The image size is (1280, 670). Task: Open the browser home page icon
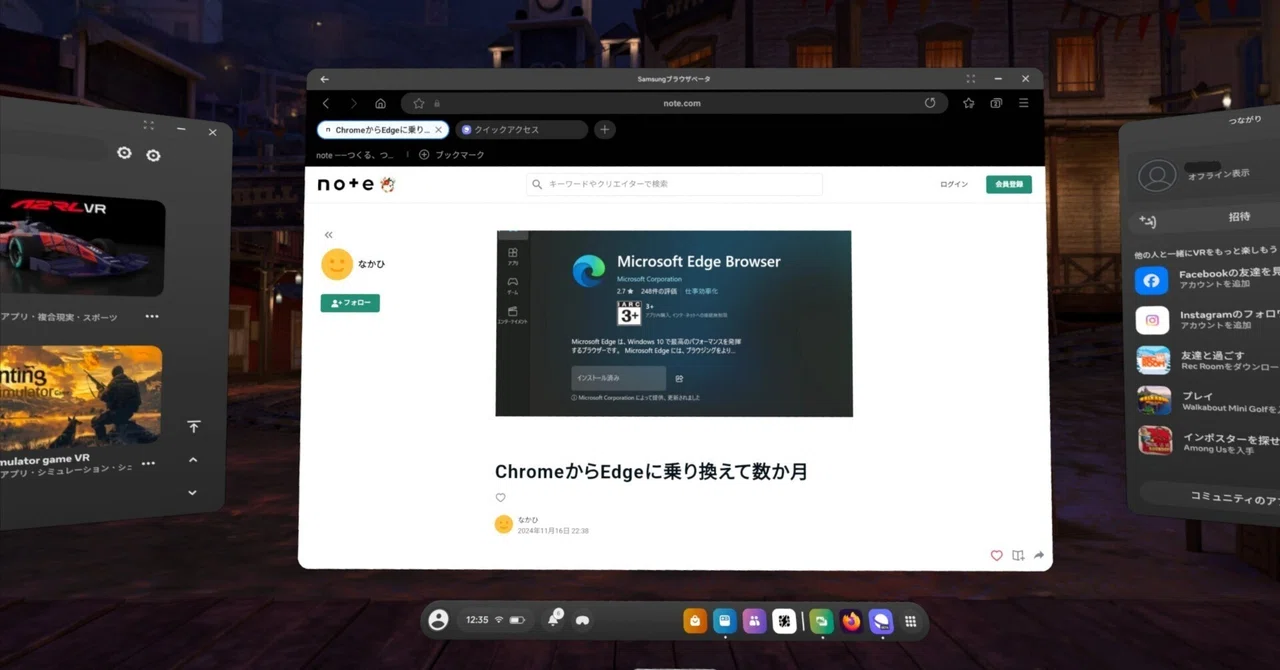(x=381, y=103)
